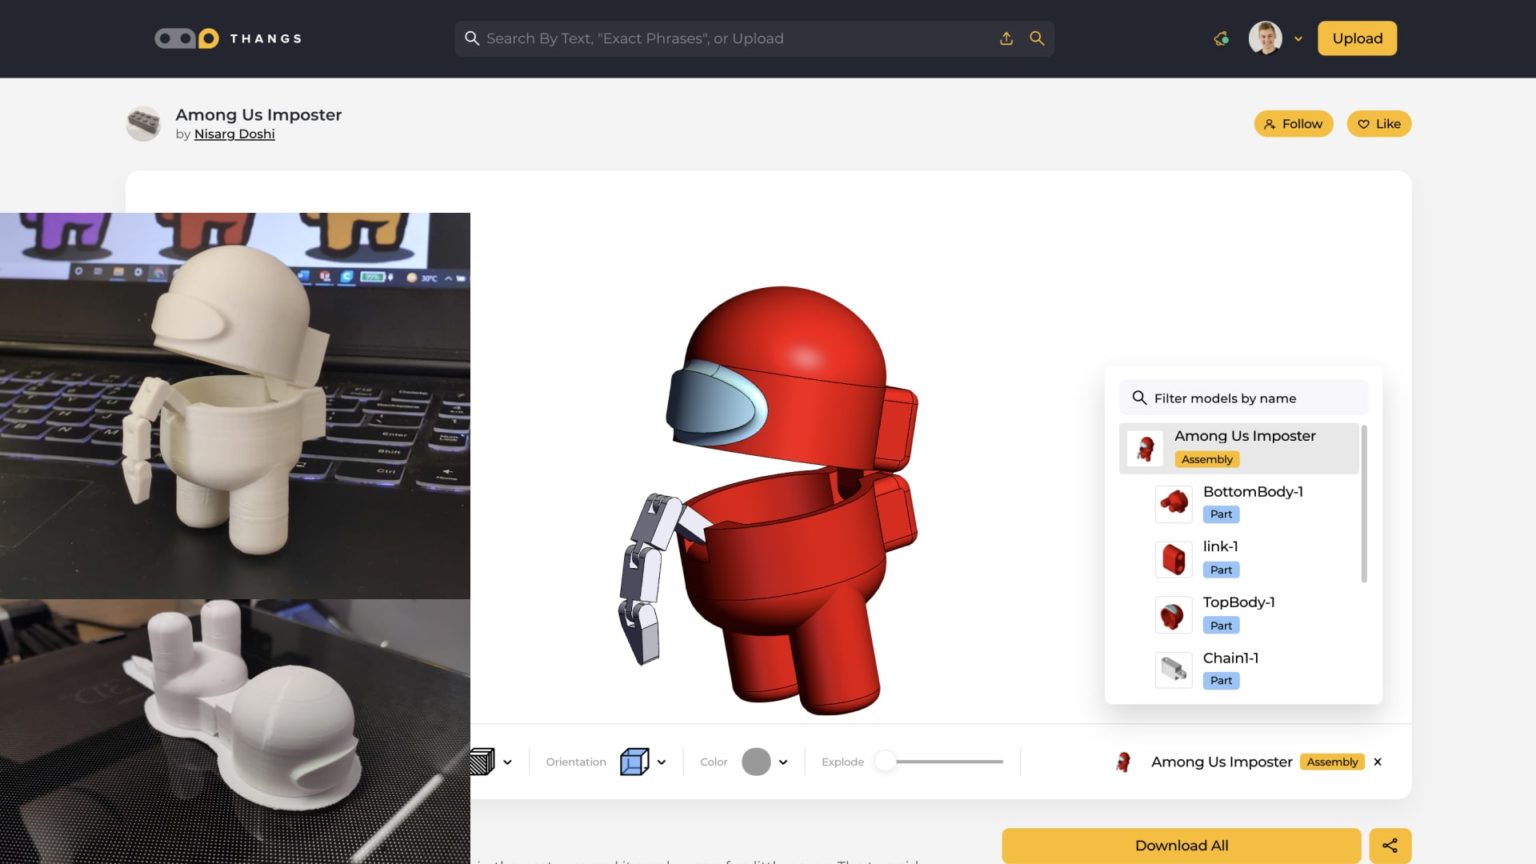Select the BottomBody-1 part thumbnail icon

point(1173,503)
